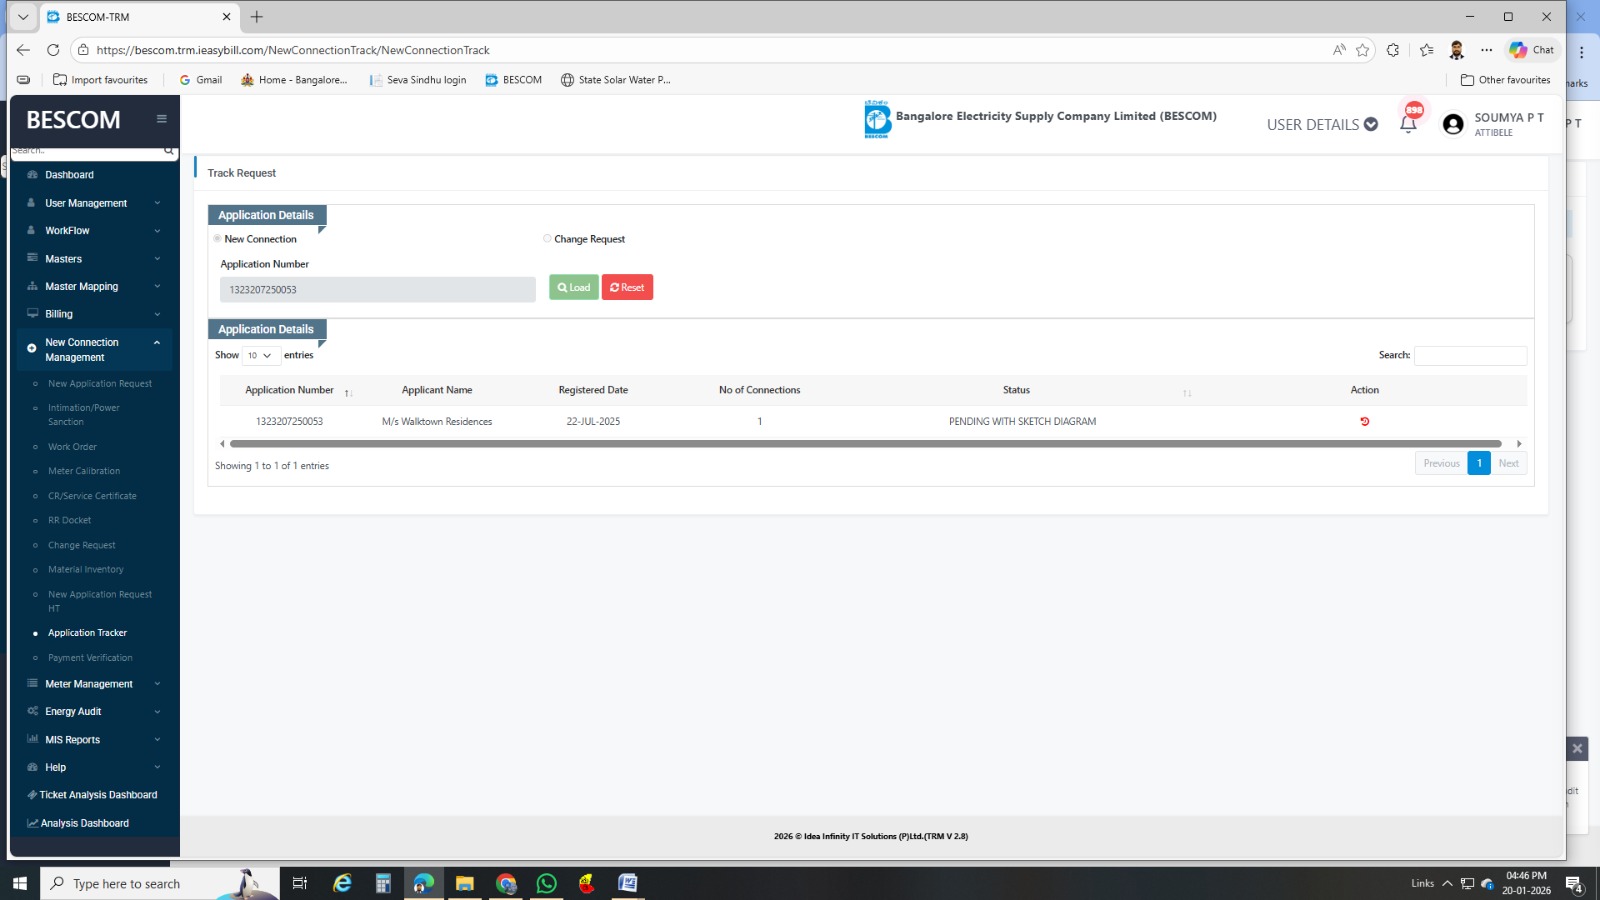Click the Previous pagination button
Viewport: 1600px width, 900px height.
click(x=1441, y=463)
